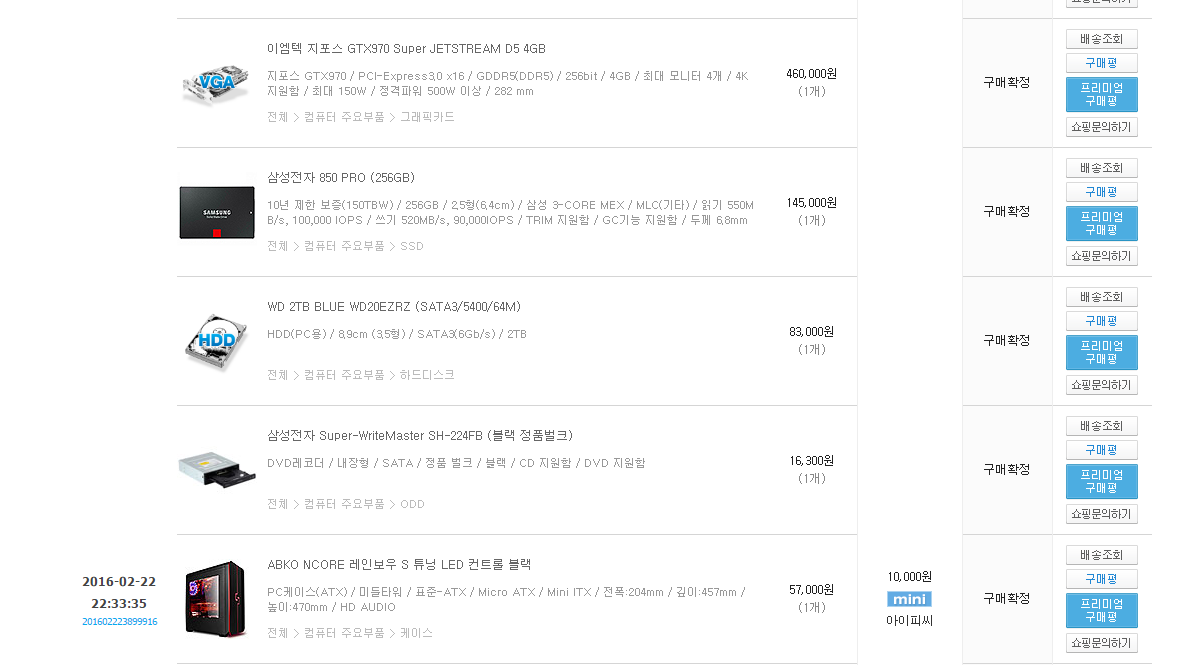Screen dimensions: 1181x665
Task: Click 쇼핑문의하기 for the Super-WriteMaster DVD drive
Action: (1101, 514)
